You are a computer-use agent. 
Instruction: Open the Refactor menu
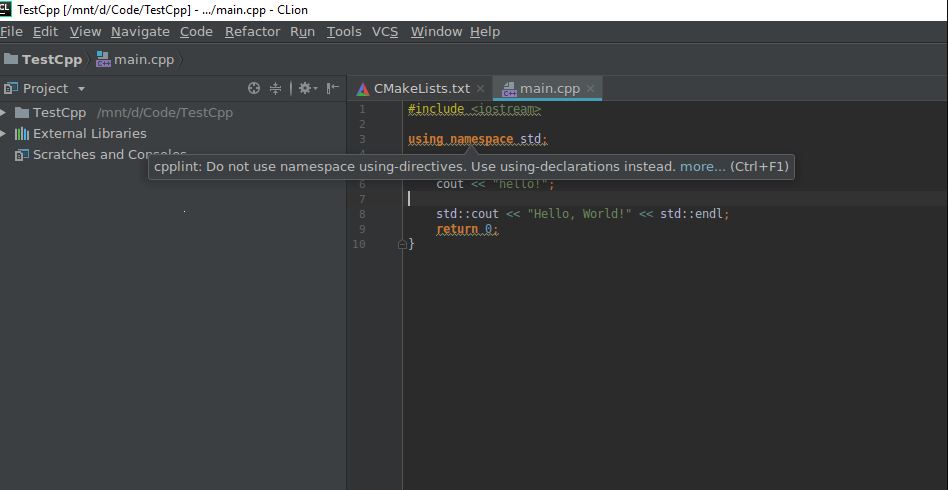coord(252,31)
